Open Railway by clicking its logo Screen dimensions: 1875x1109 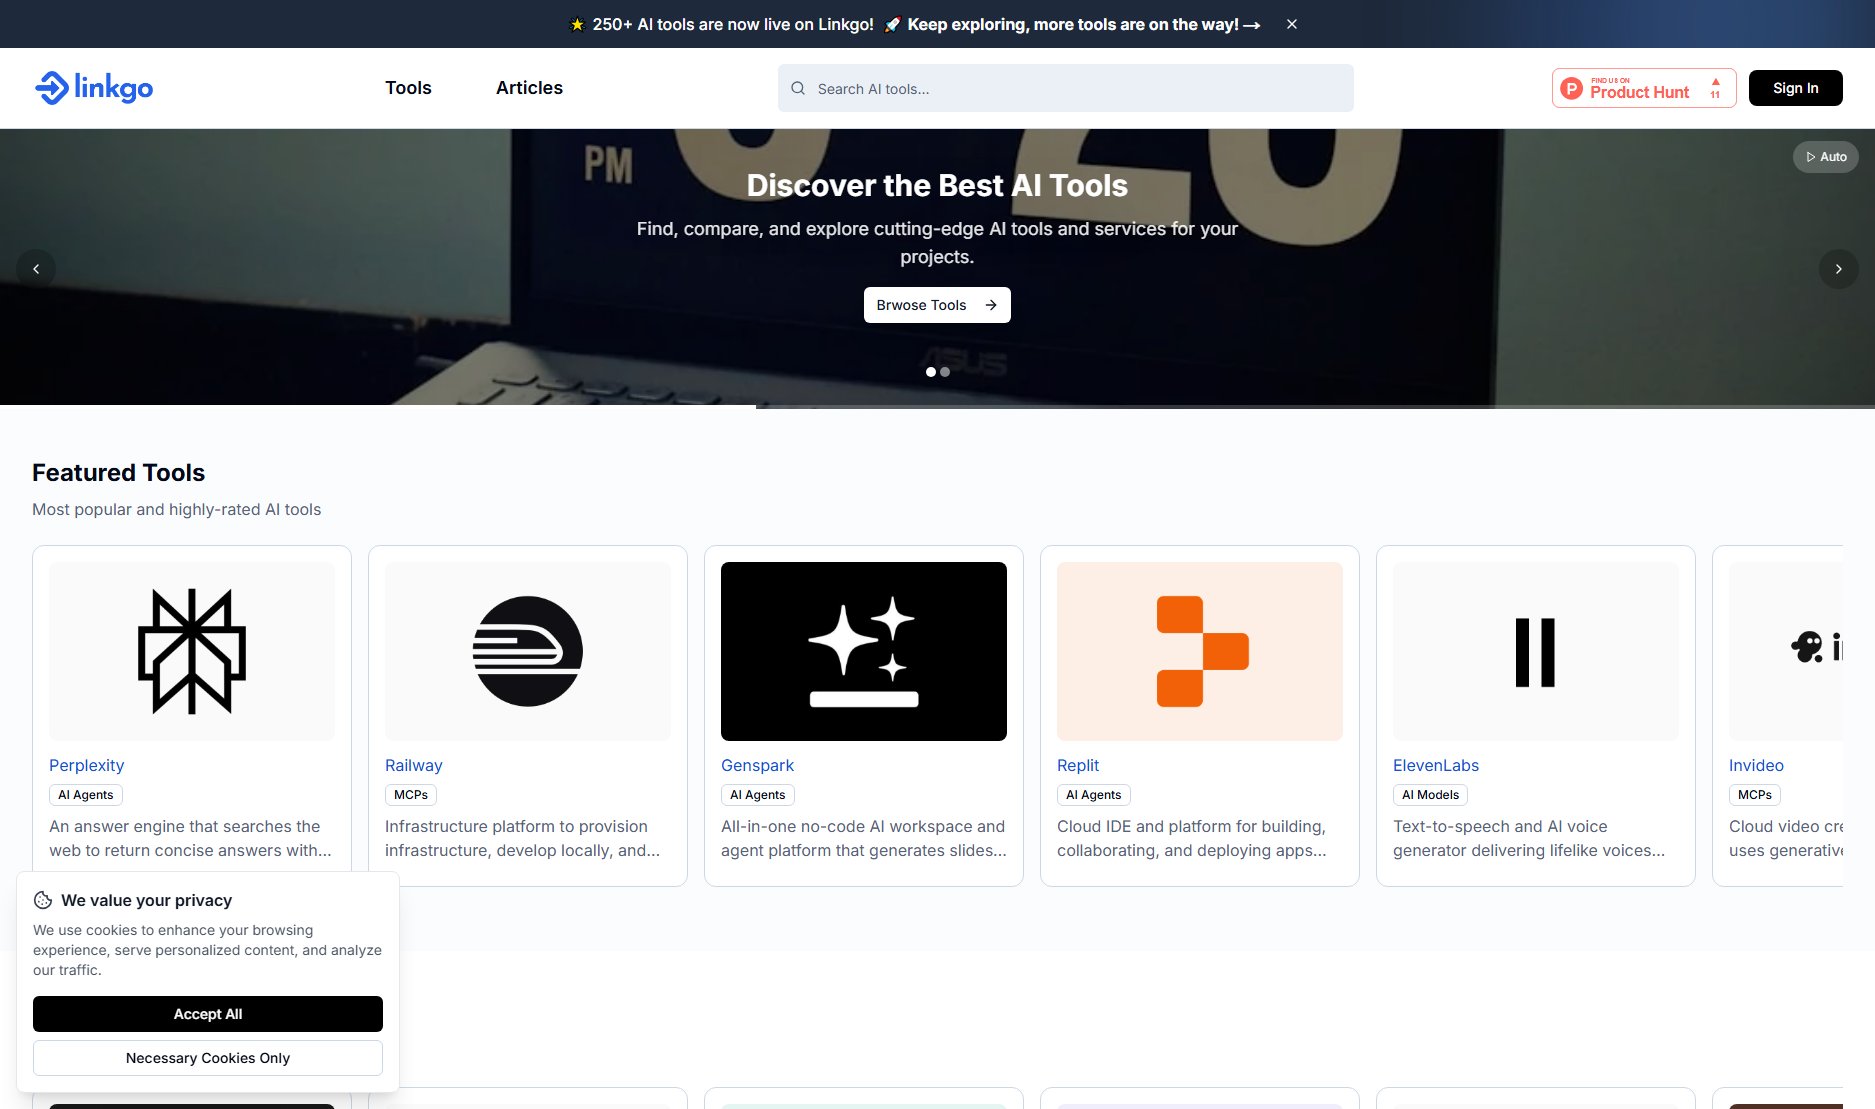coord(527,650)
